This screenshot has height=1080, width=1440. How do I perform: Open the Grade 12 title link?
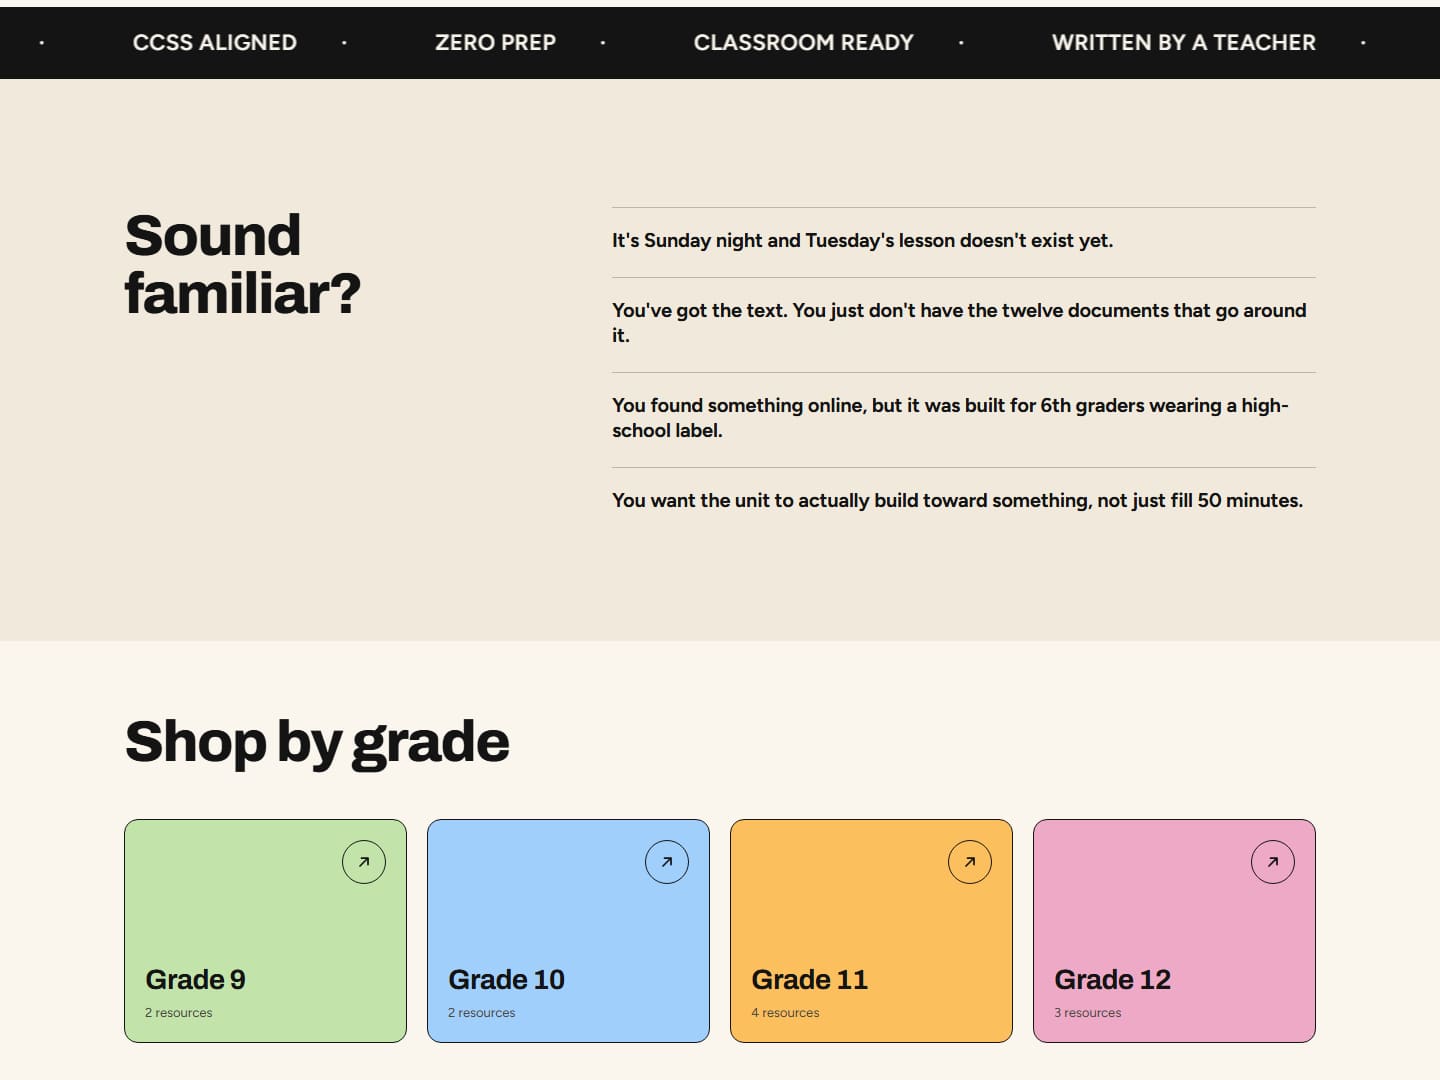click(1112, 979)
